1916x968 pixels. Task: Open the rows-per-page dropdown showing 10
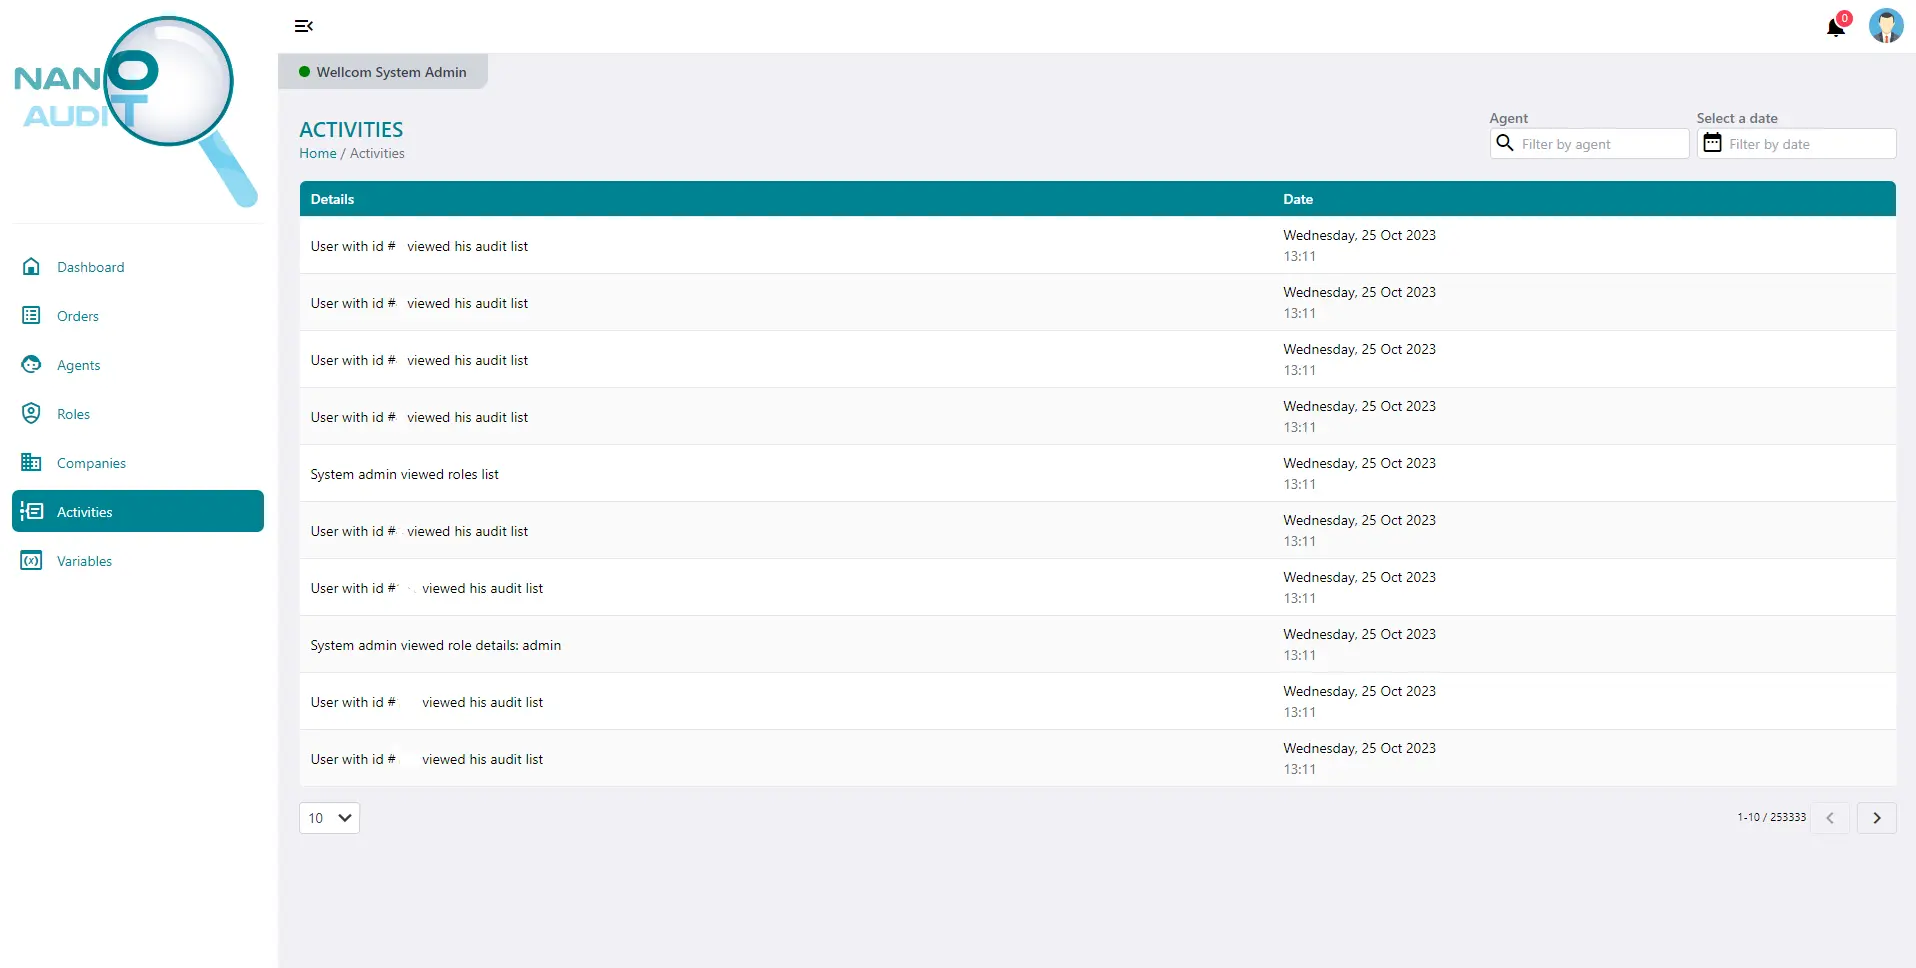(x=328, y=818)
